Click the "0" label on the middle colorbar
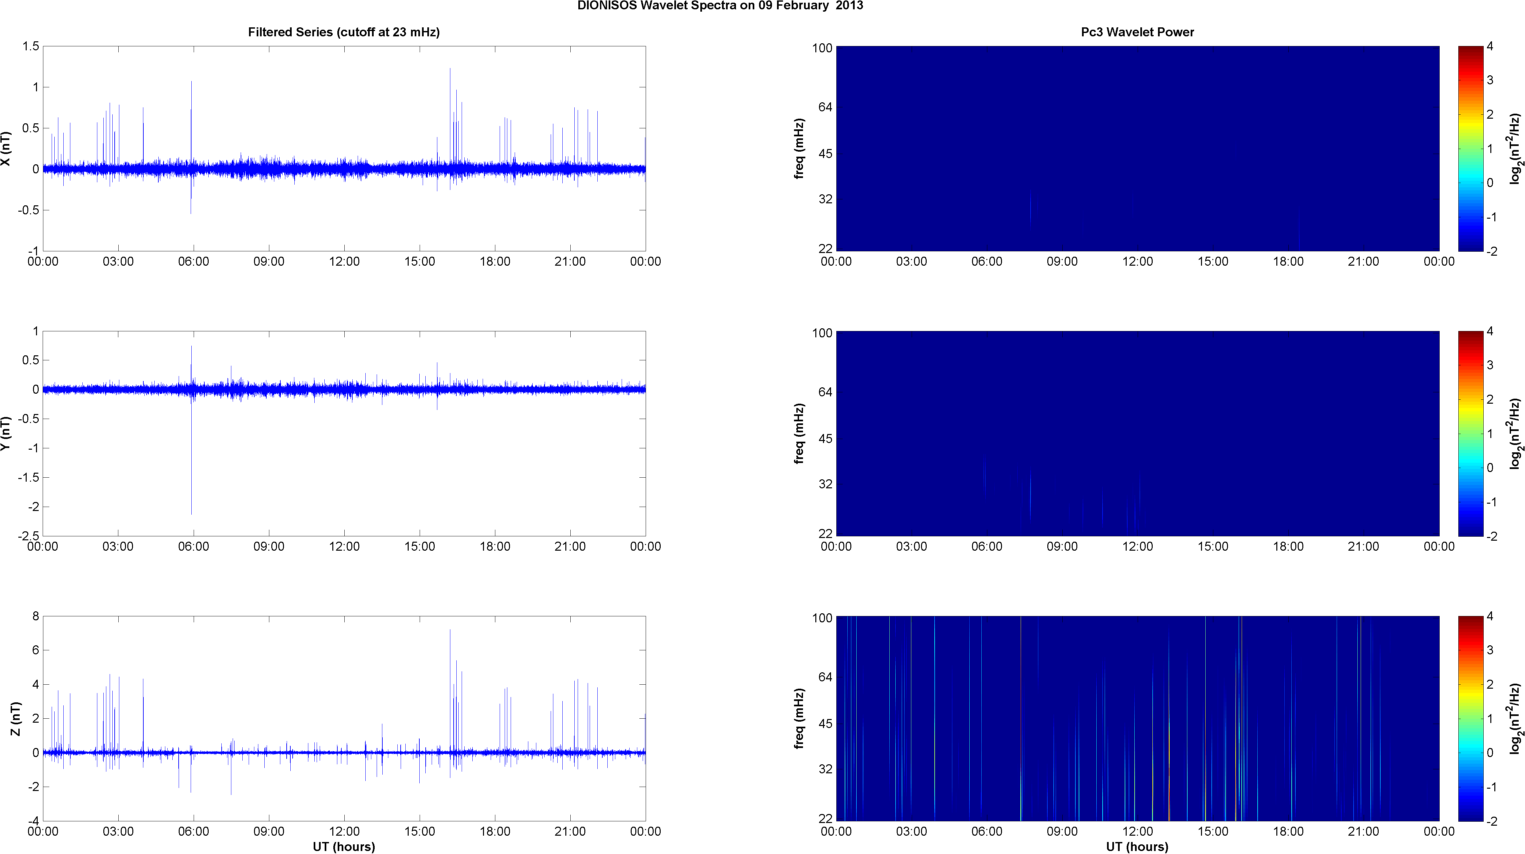The image size is (1525, 854). tap(1490, 468)
